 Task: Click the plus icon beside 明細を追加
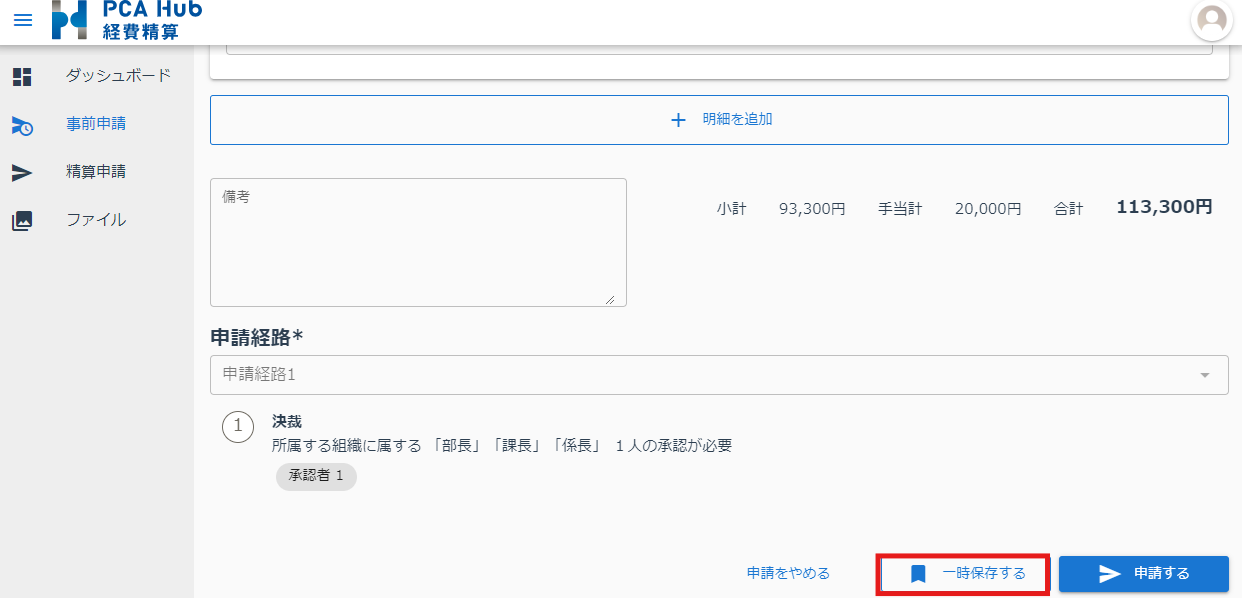678,120
